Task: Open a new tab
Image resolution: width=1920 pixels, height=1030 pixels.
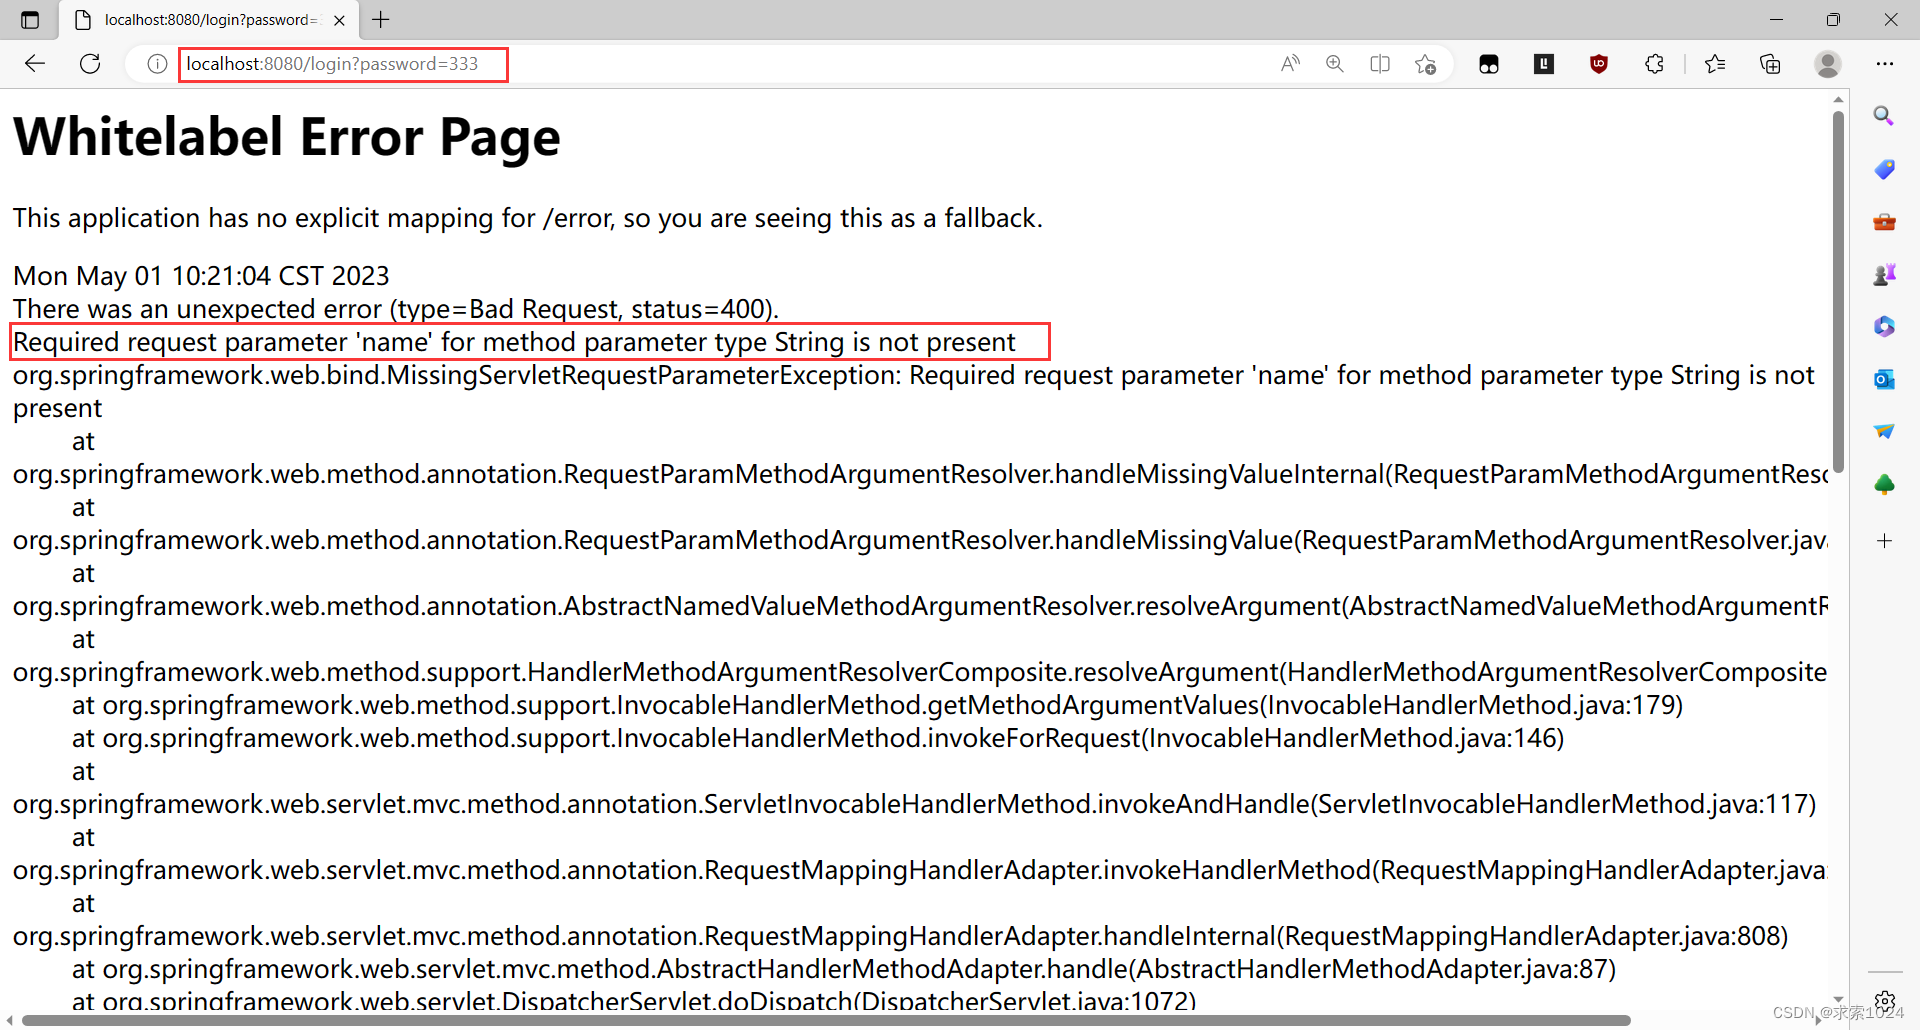Action: pyautogui.click(x=381, y=19)
